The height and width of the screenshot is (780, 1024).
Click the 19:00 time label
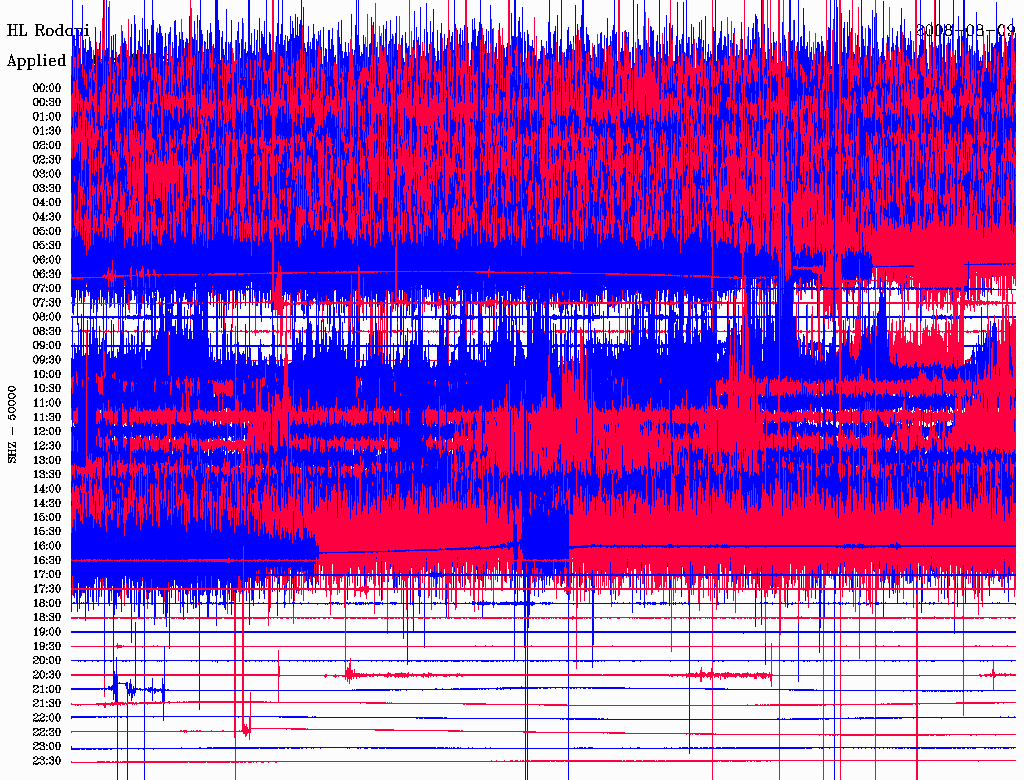pos(47,632)
